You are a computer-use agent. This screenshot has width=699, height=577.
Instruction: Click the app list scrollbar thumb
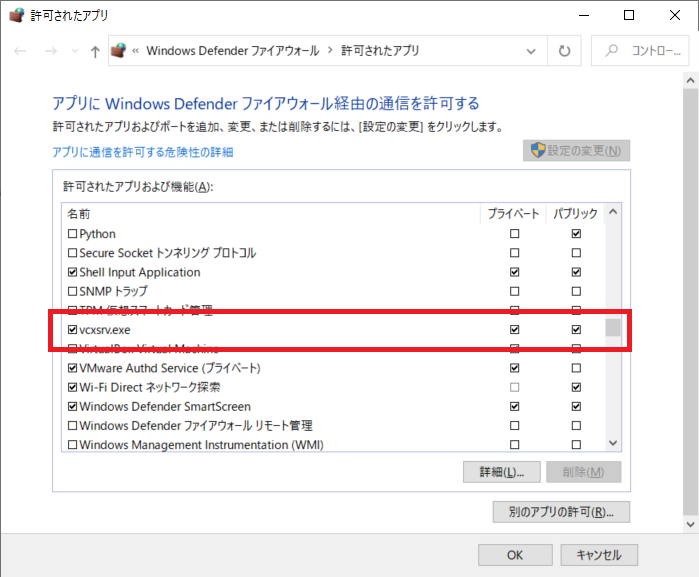(613, 327)
